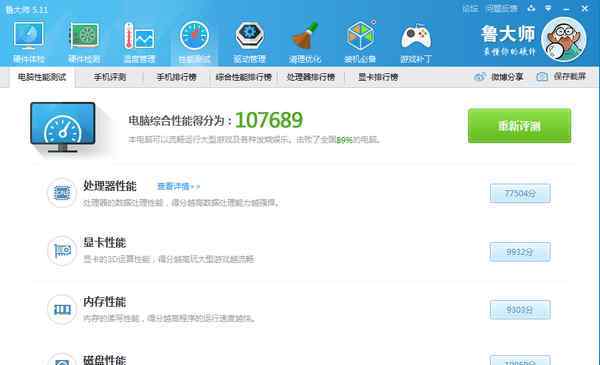Screen dimensions: 600x365
Task: Click the 内存性能 heading
Action: pos(104,301)
